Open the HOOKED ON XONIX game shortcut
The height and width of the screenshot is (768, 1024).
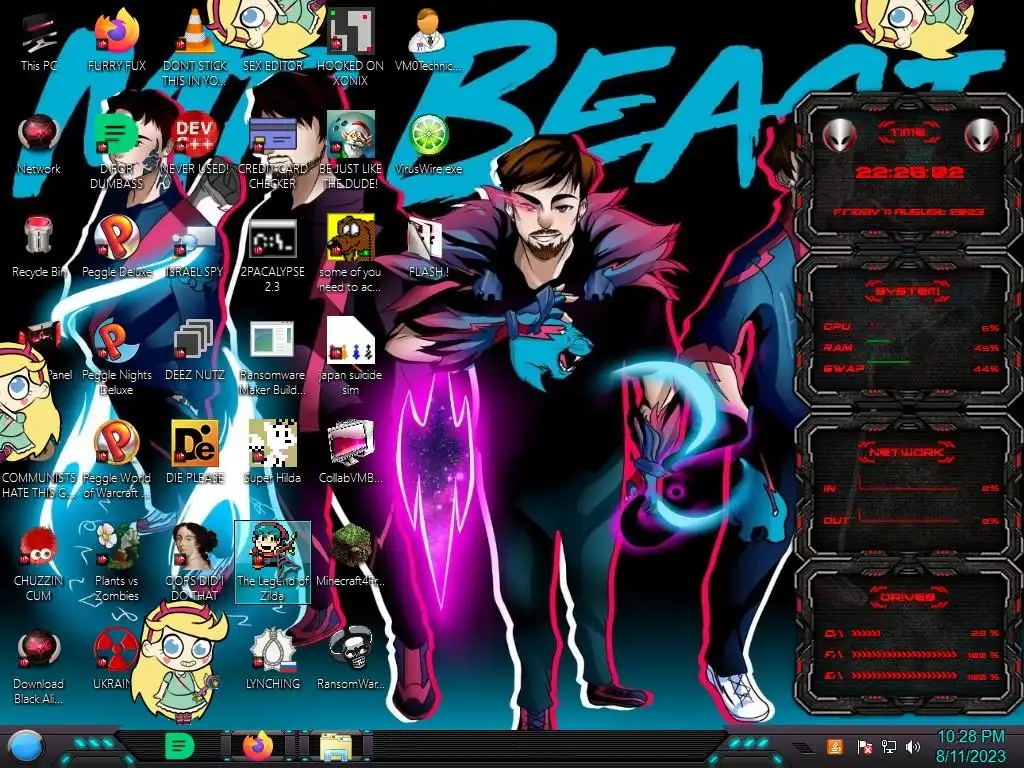(x=351, y=47)
